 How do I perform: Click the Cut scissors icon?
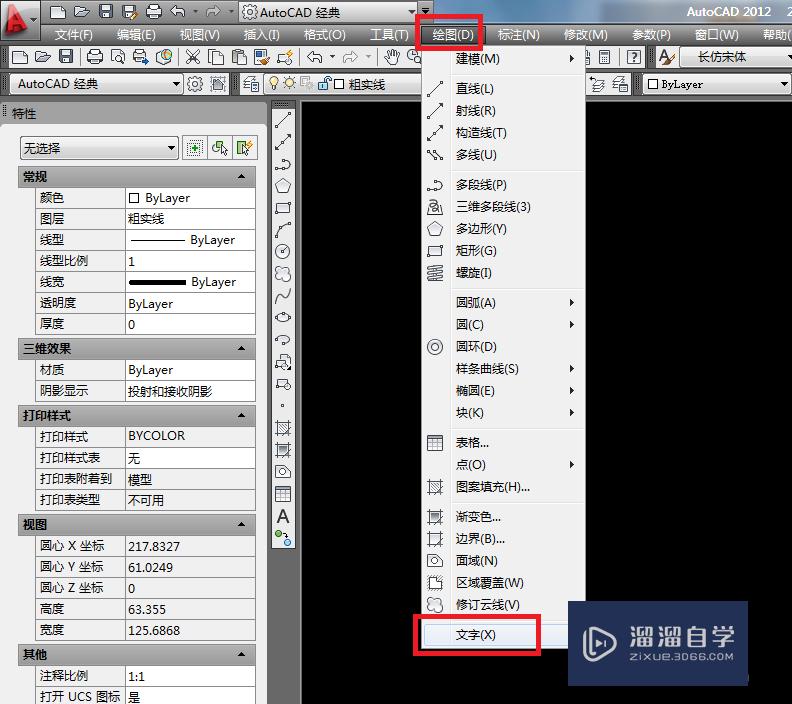[192, 57]
